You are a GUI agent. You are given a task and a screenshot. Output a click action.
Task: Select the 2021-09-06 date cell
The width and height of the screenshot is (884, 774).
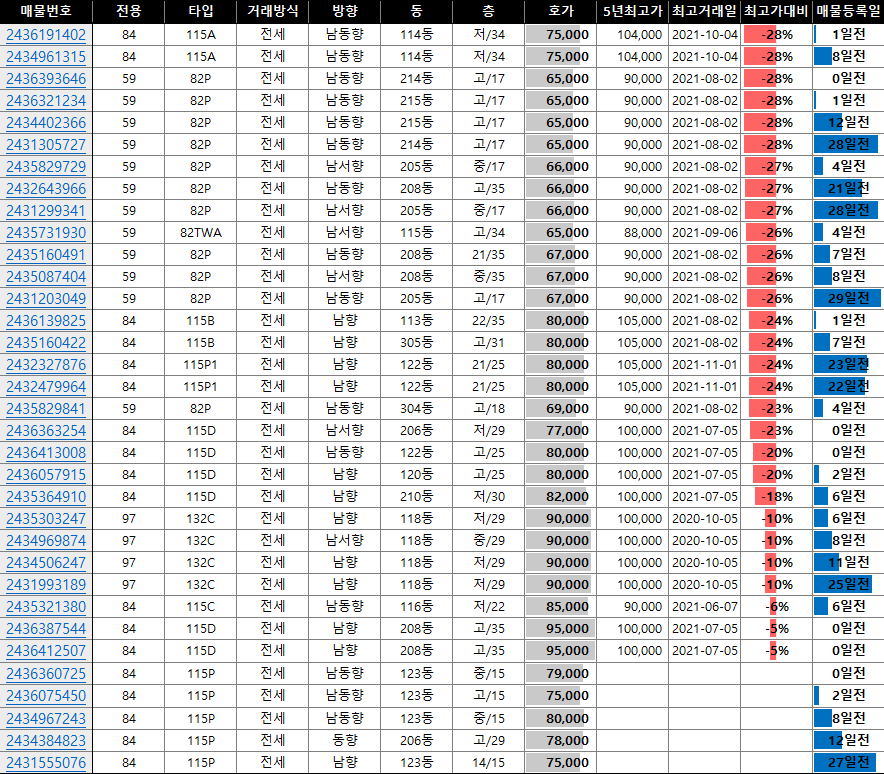(x=704, y=233)
